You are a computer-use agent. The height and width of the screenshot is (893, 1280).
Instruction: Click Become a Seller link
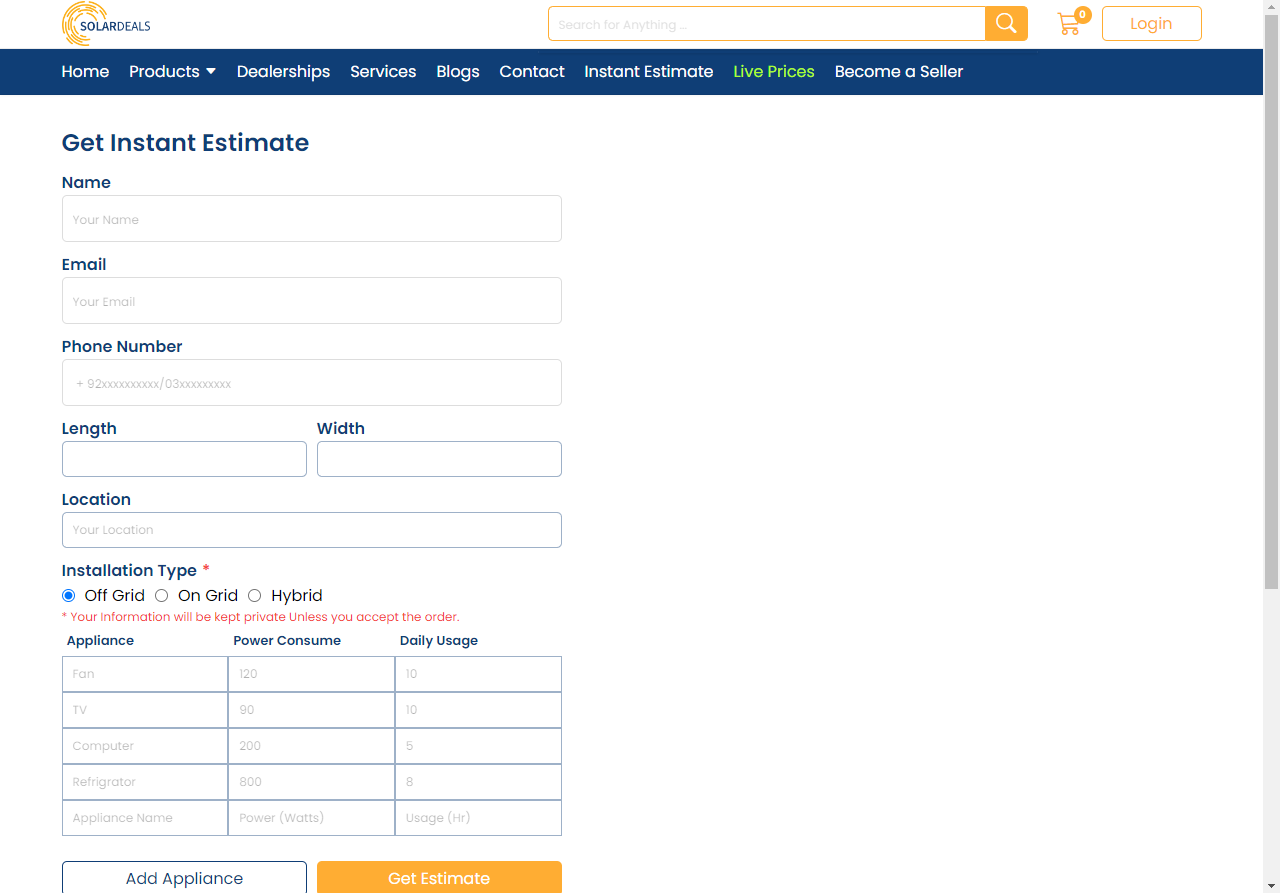click(x=899, y=72)
